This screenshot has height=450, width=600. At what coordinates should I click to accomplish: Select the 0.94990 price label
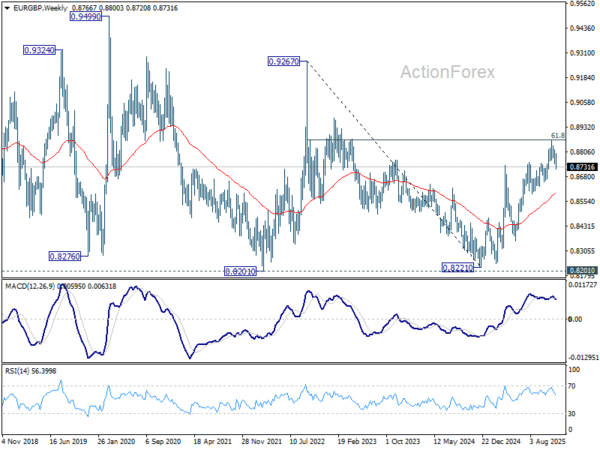coord(86,16)
